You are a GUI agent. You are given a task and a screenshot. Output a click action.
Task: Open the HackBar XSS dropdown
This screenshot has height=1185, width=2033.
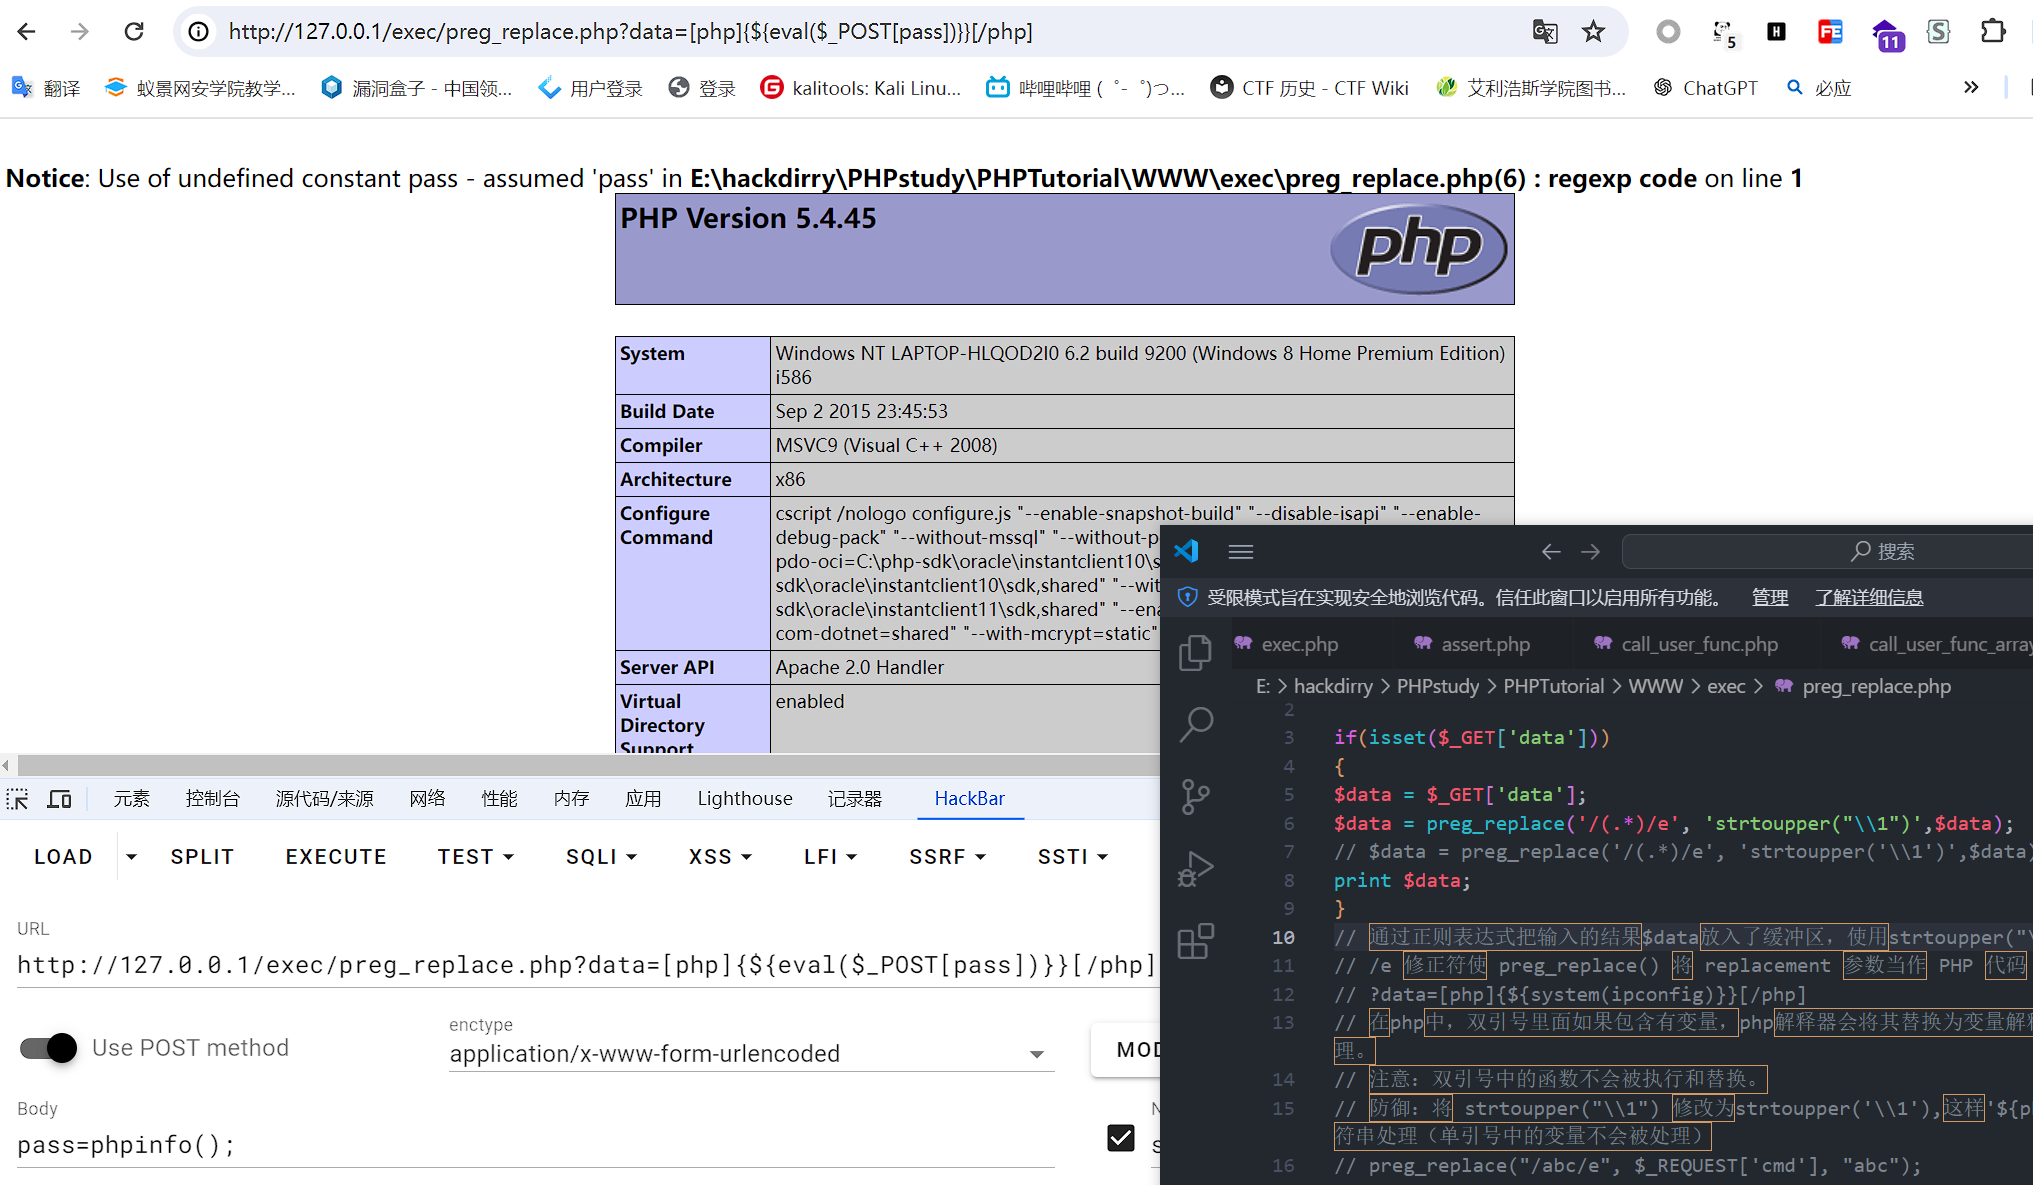(720, 857)
